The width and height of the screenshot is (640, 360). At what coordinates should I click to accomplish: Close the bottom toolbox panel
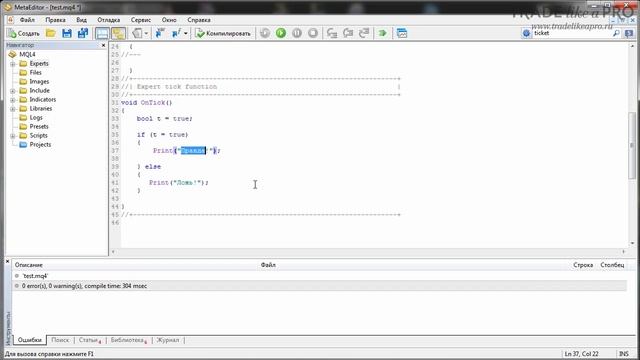coord(7,261)
